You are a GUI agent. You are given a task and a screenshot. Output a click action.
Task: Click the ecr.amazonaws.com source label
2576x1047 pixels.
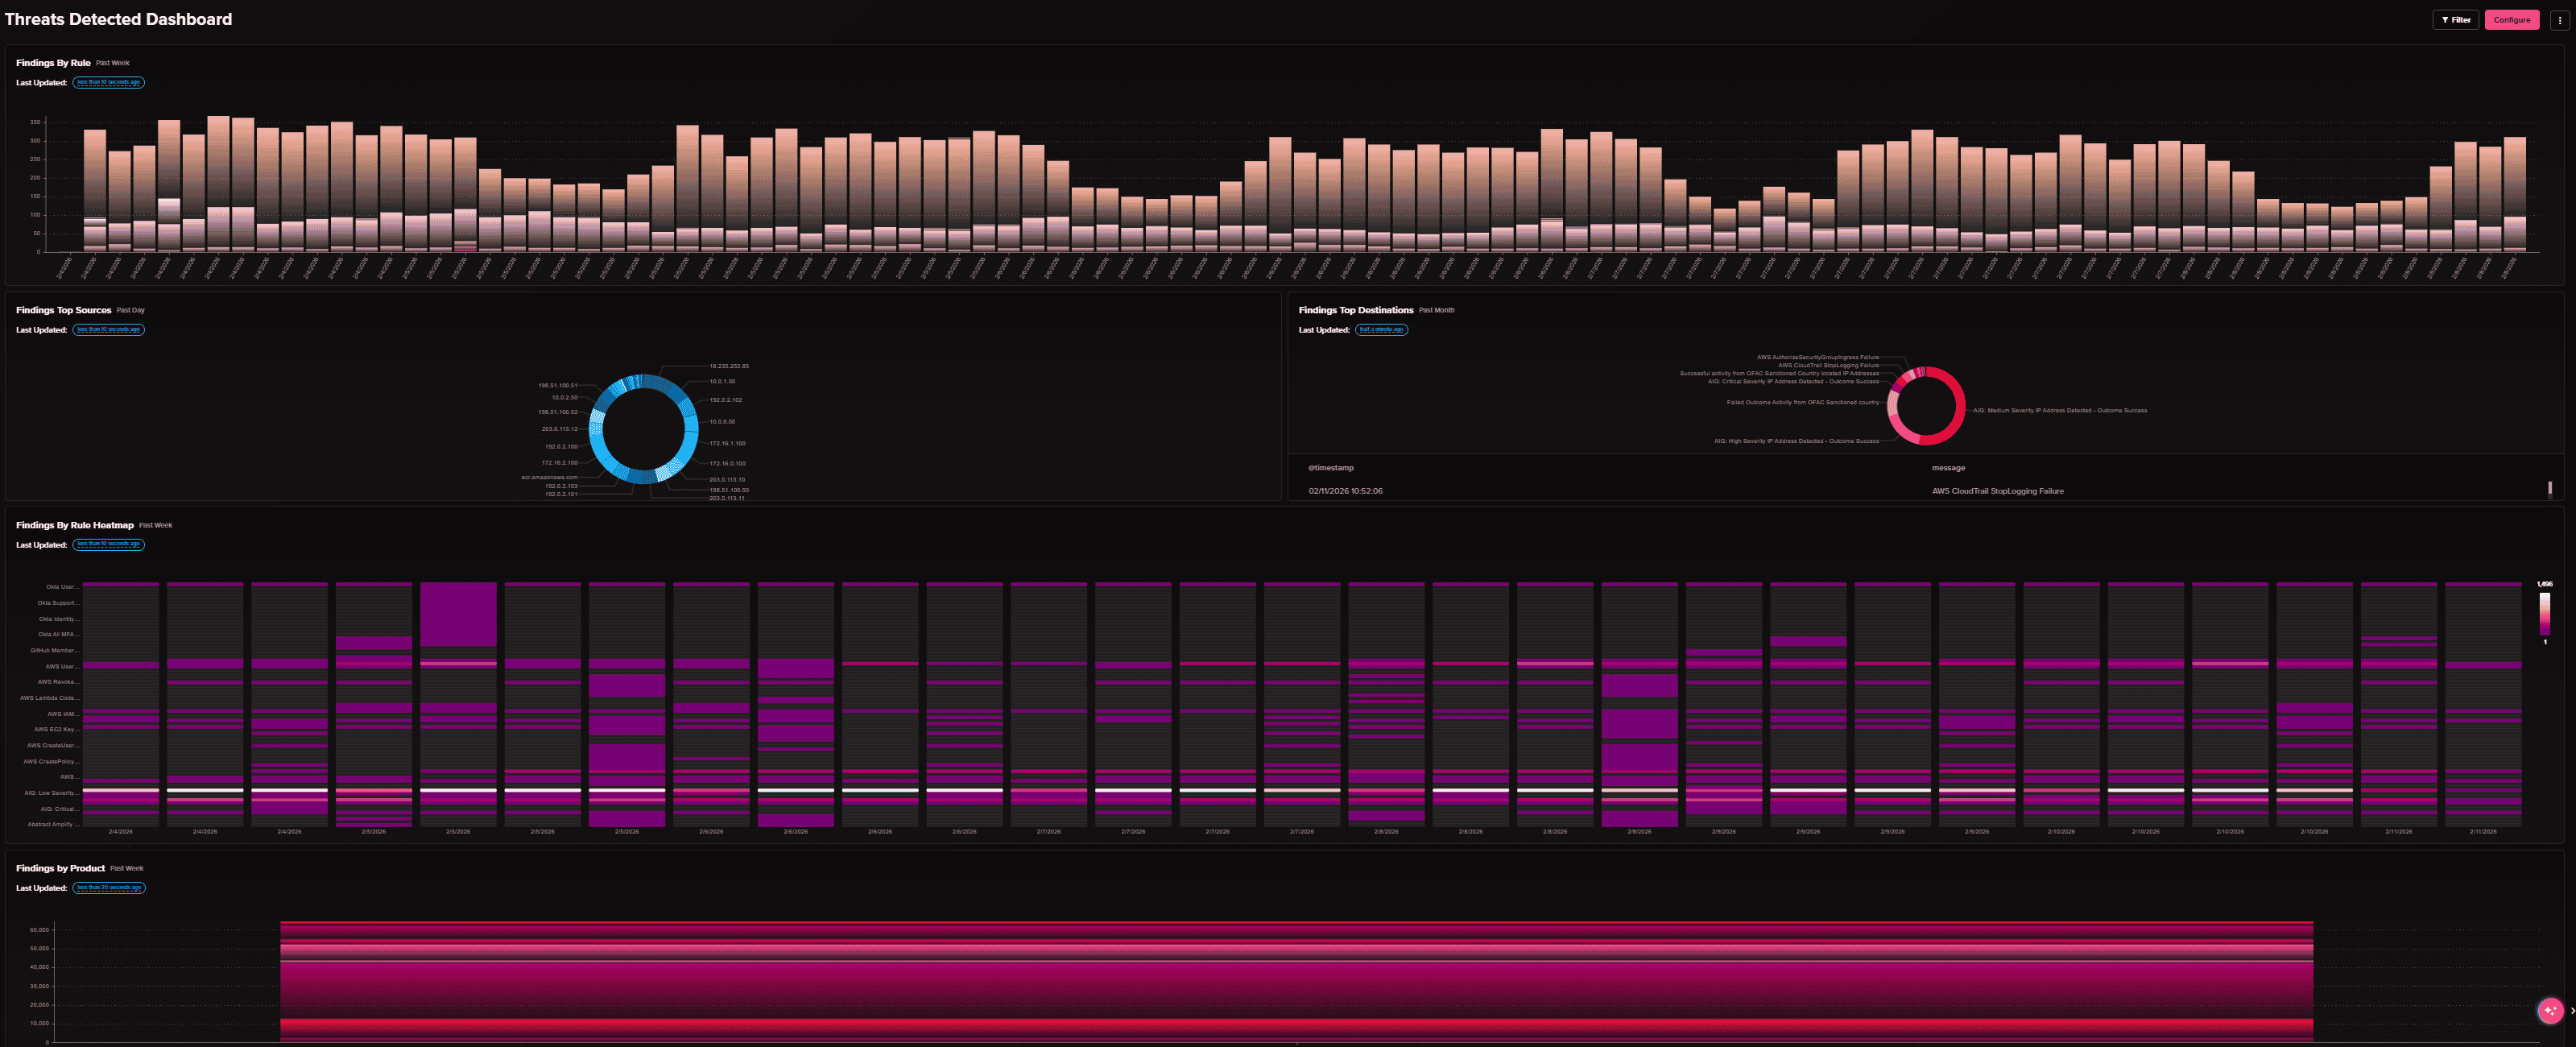[x=549, y=477]
